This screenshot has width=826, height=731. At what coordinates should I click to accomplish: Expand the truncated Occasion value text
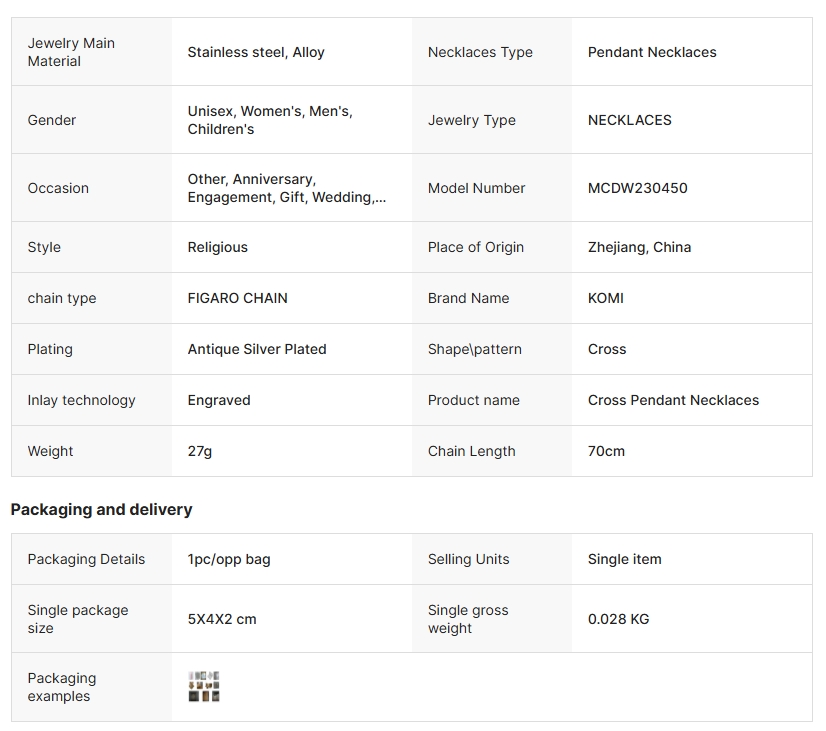286,188
